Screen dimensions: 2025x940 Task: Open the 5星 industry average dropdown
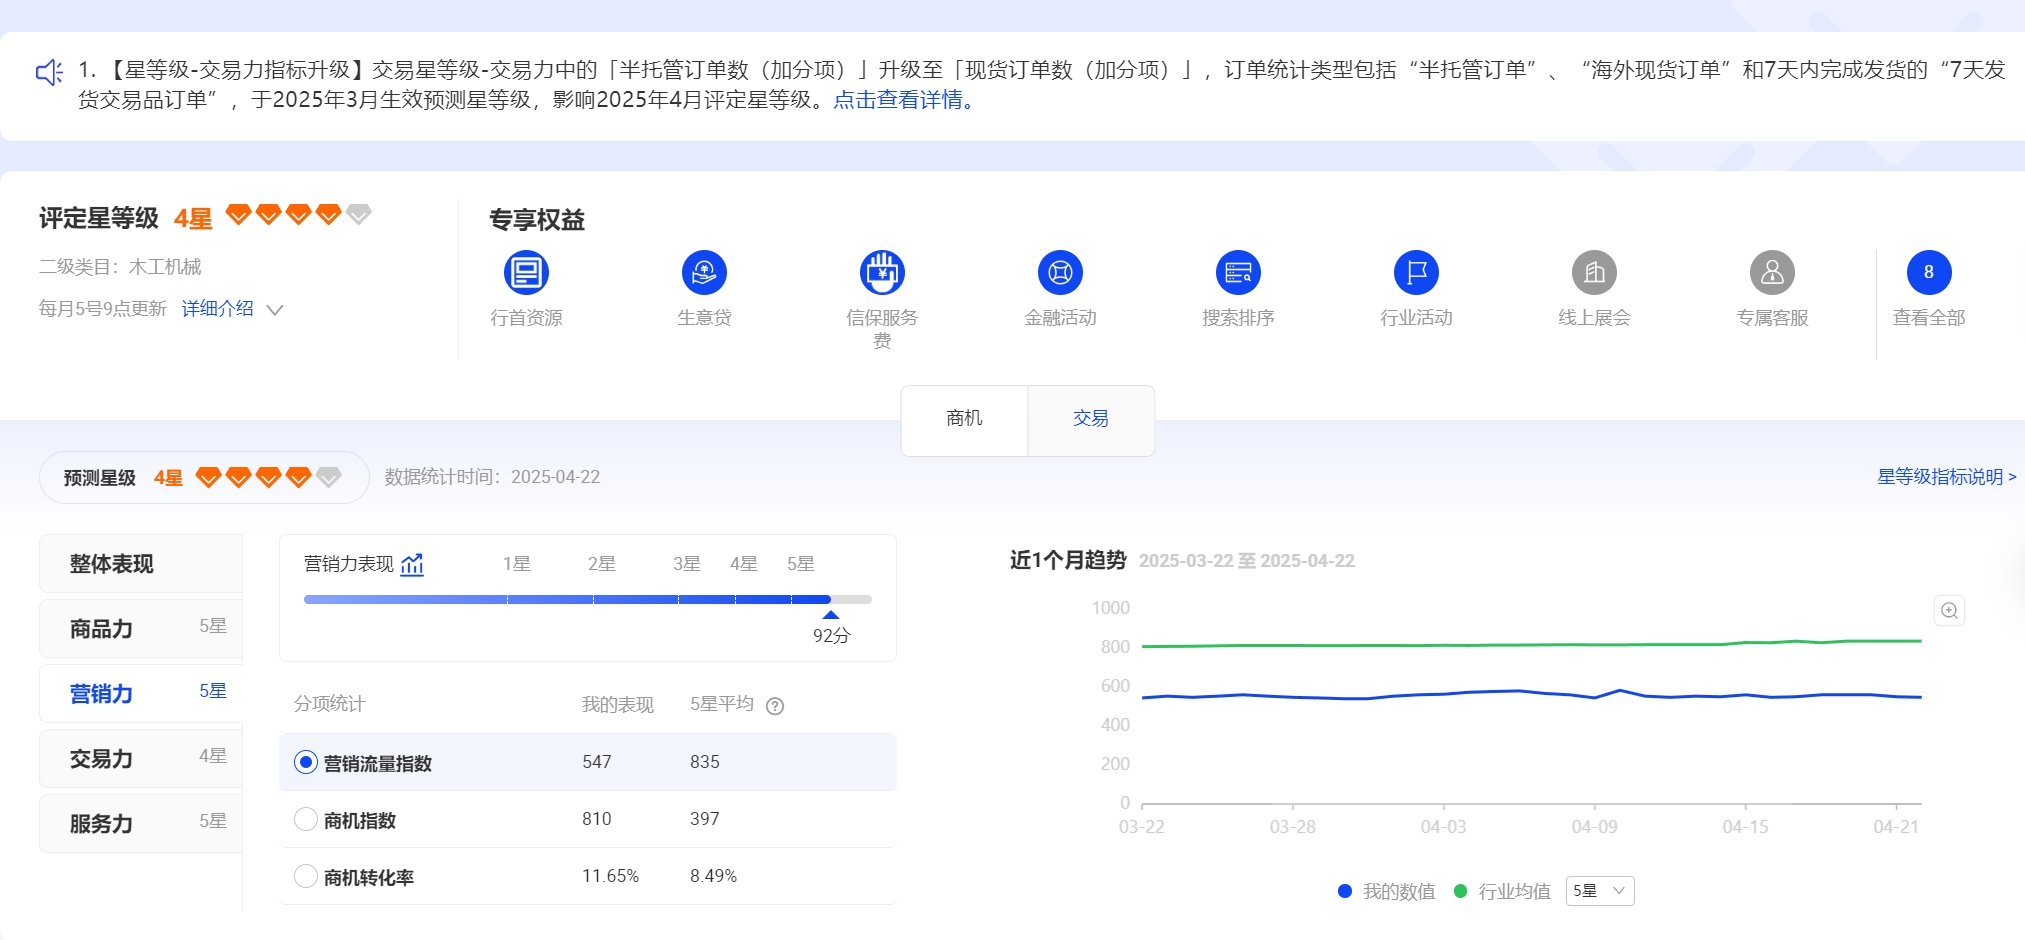pyautogui.click(x=1599, y=891)
